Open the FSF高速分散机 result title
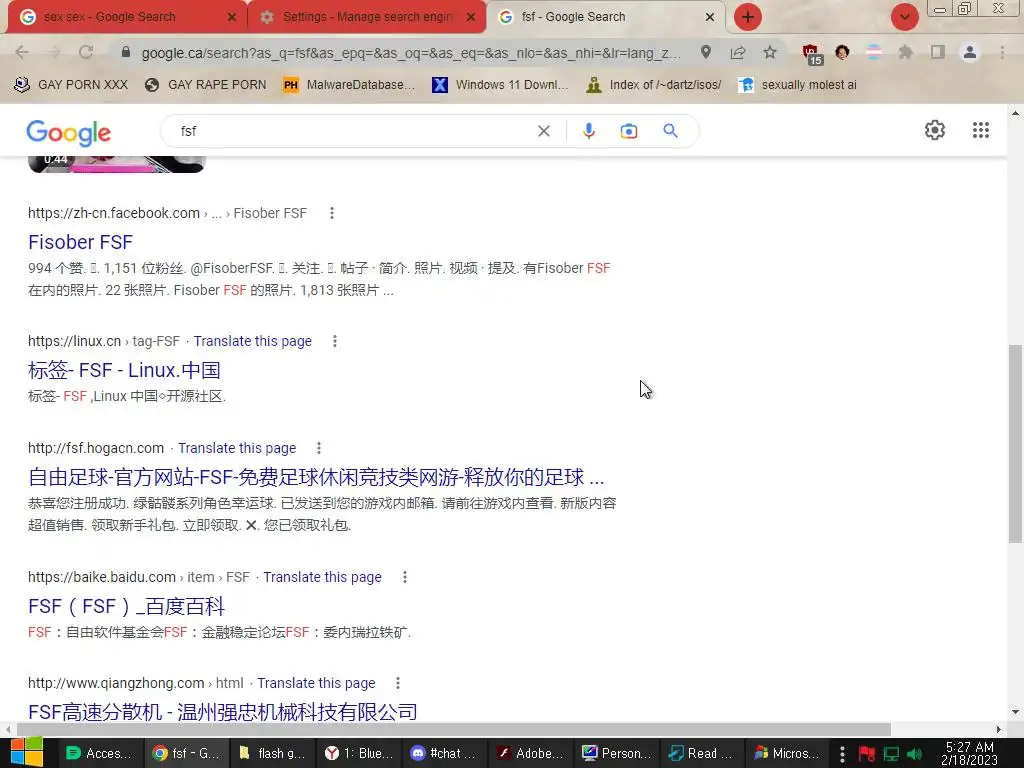This screenshot has height=768, width=1024. click(223, 711)
